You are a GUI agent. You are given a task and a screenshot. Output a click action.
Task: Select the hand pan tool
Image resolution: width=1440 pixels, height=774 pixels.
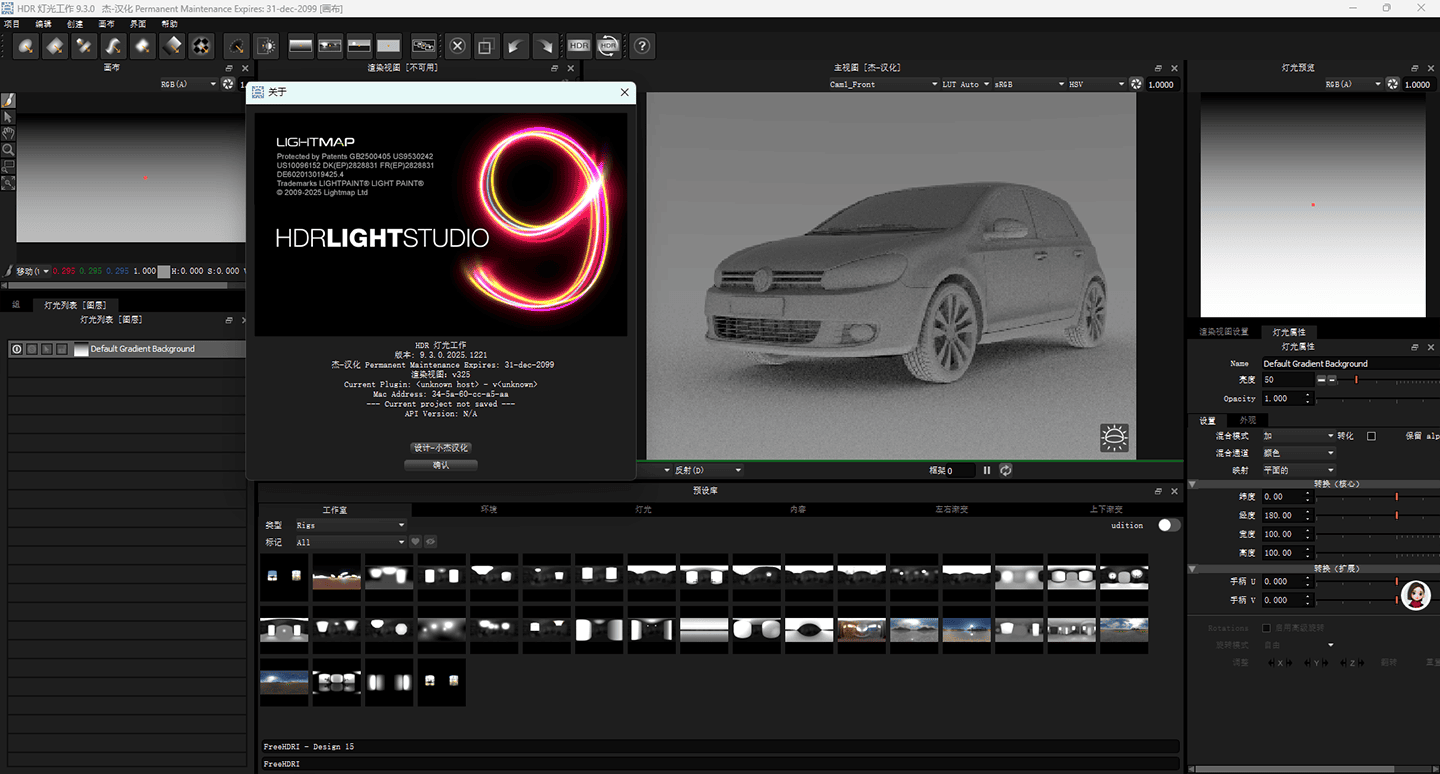click(x=8, y=133)
